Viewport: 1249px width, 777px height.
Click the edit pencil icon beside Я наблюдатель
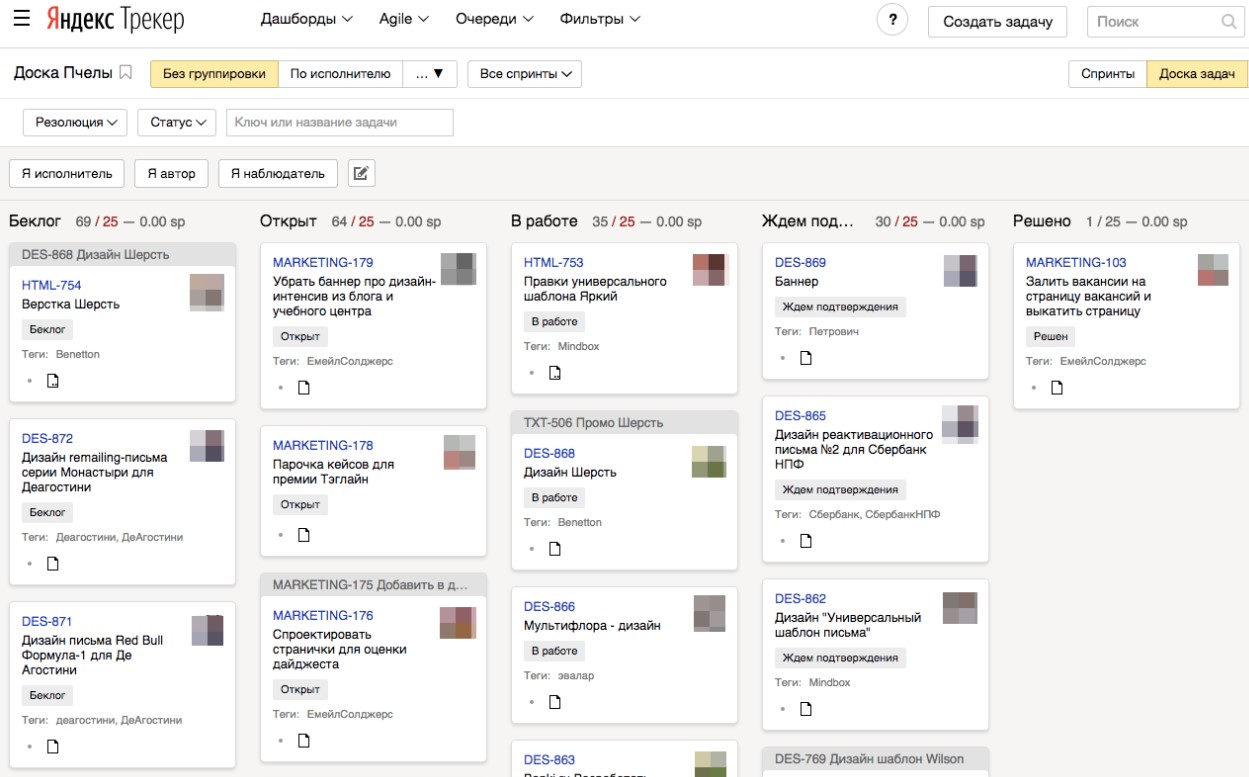tap(362, 173)
